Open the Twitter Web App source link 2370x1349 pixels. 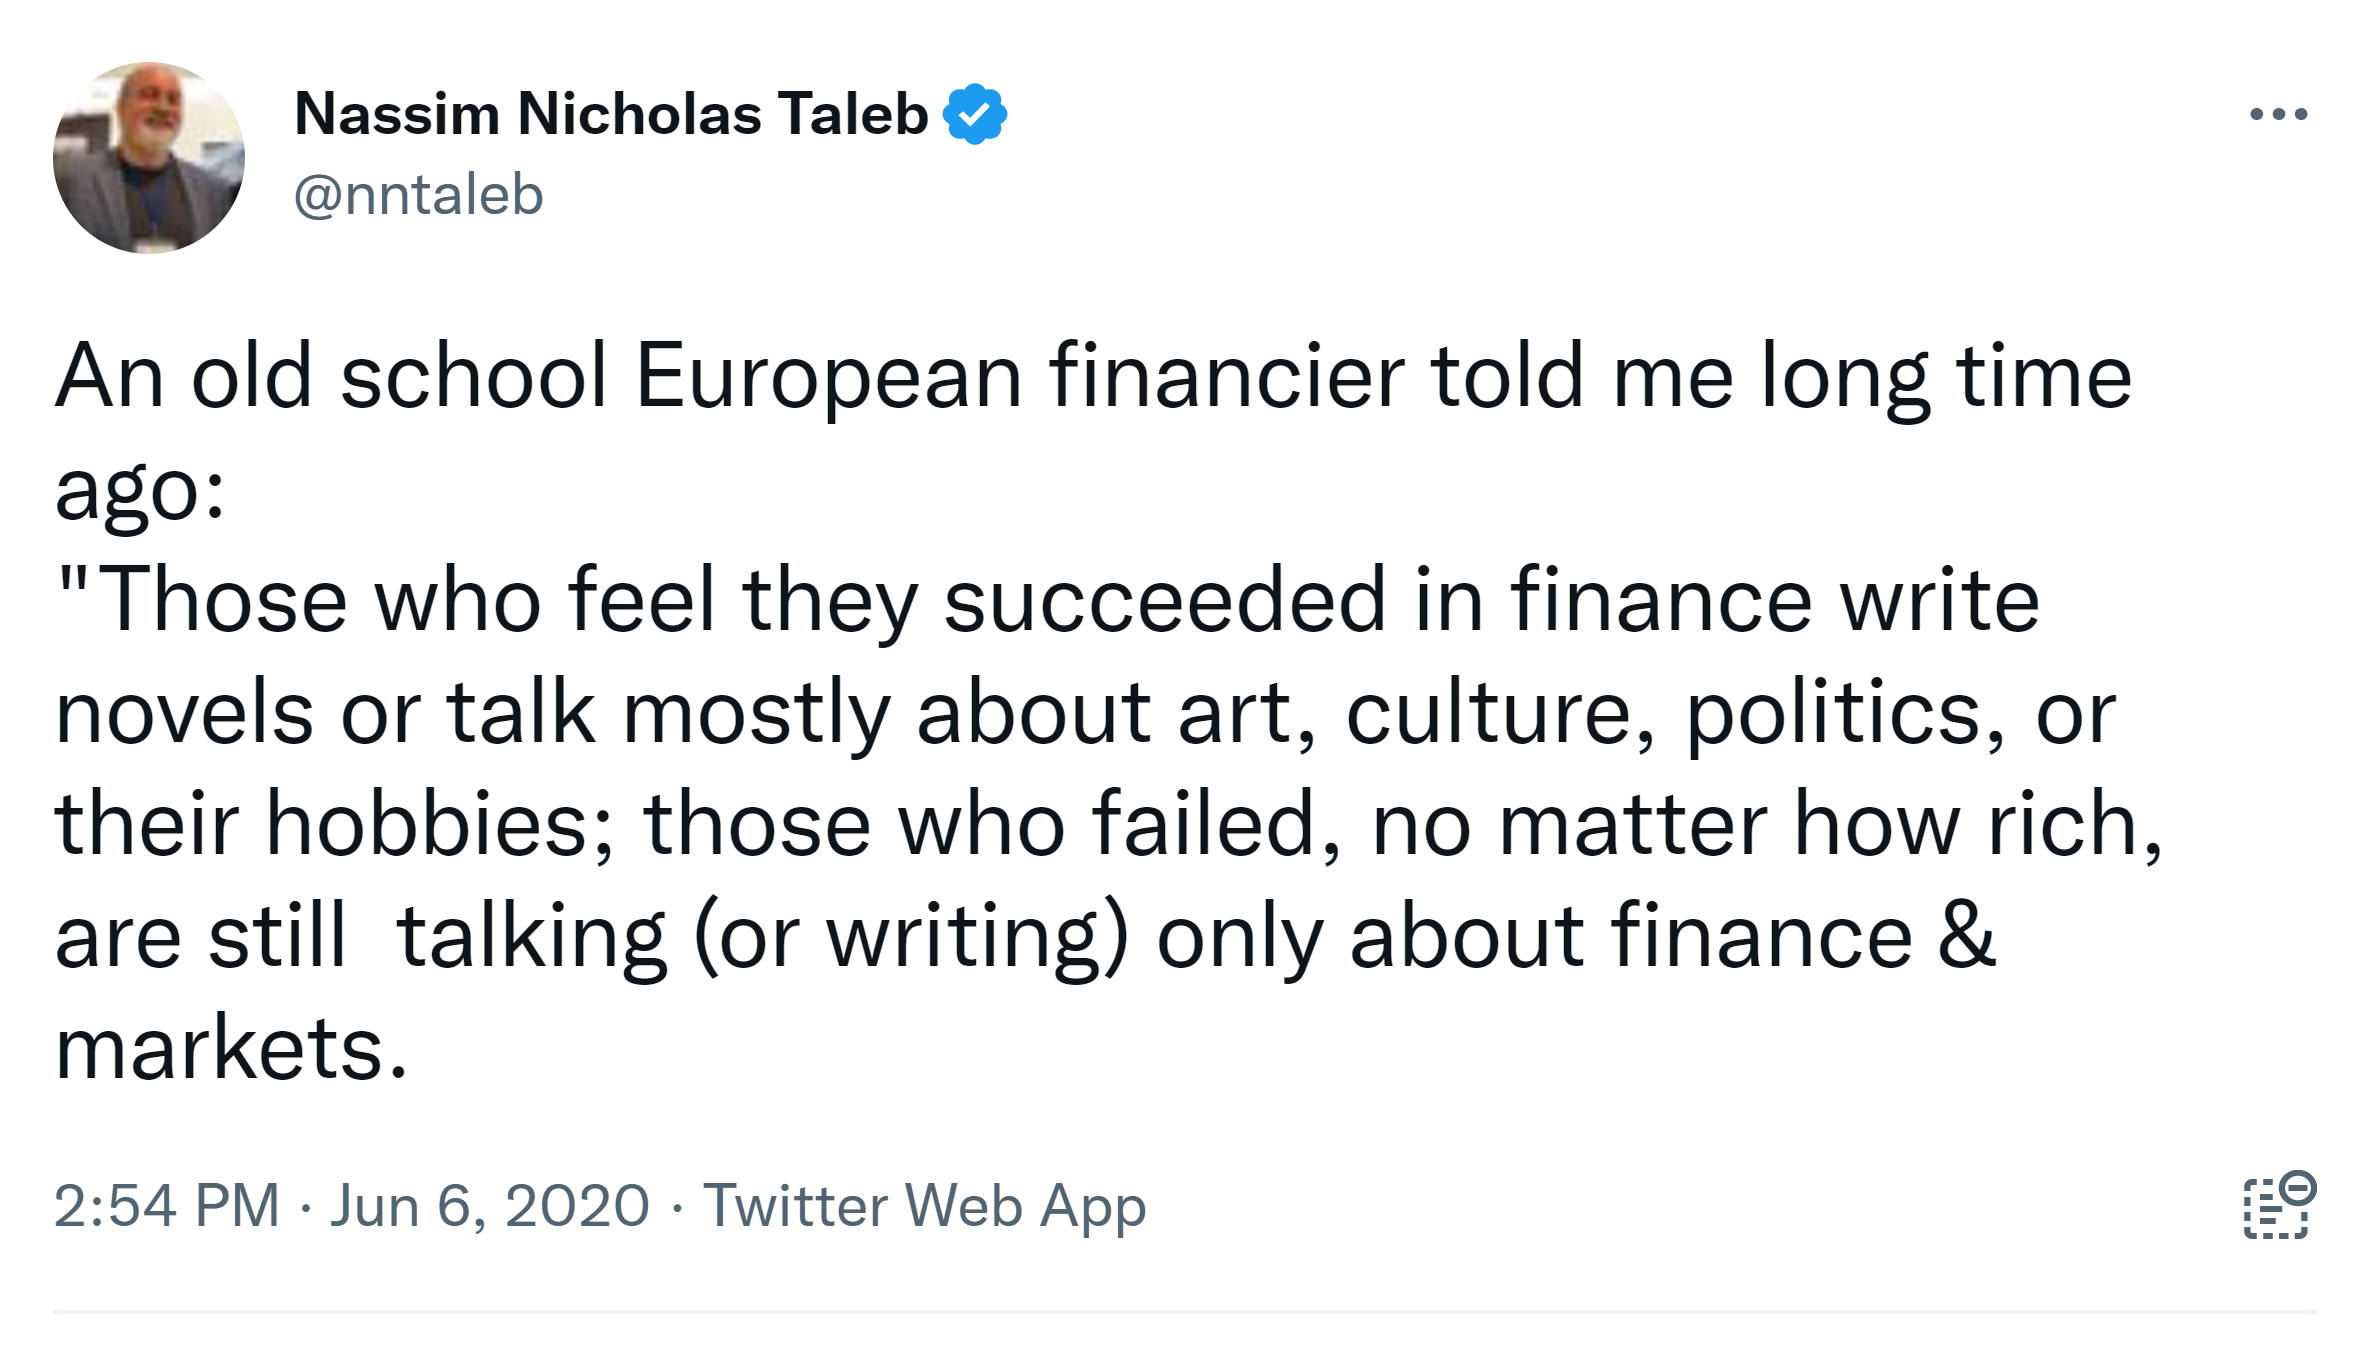[924, 1205]
